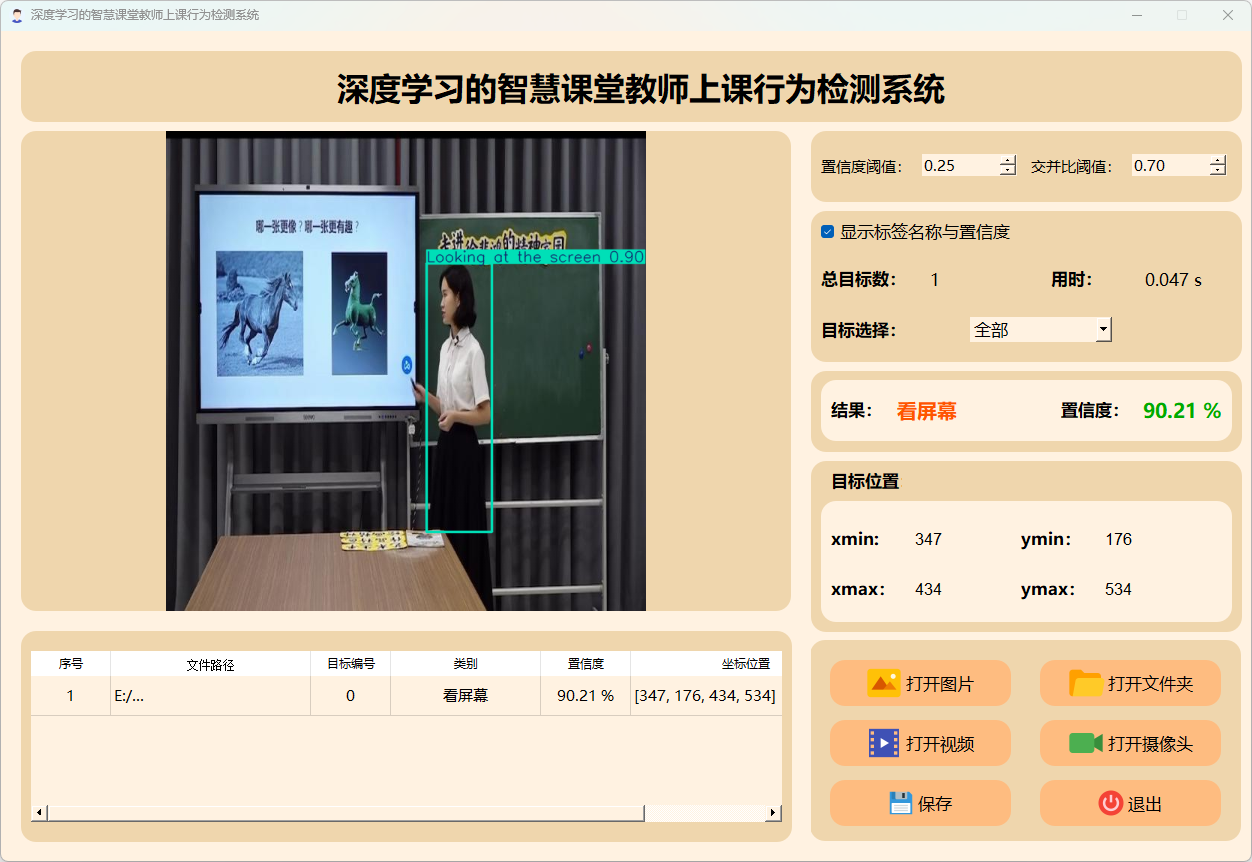Click the red power icon for 退出
Screen dimensions: 1252x862
coord(1110,803)
